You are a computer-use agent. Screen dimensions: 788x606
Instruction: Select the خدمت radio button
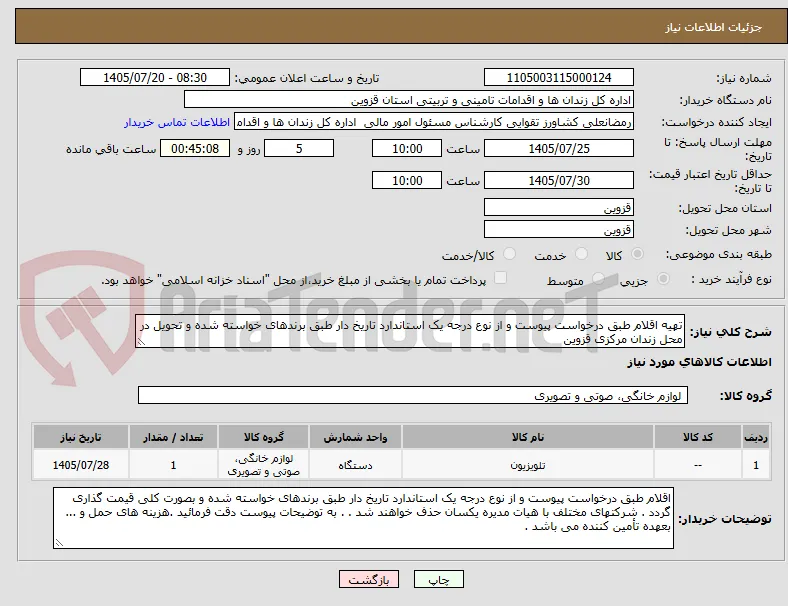click(581, 254)
